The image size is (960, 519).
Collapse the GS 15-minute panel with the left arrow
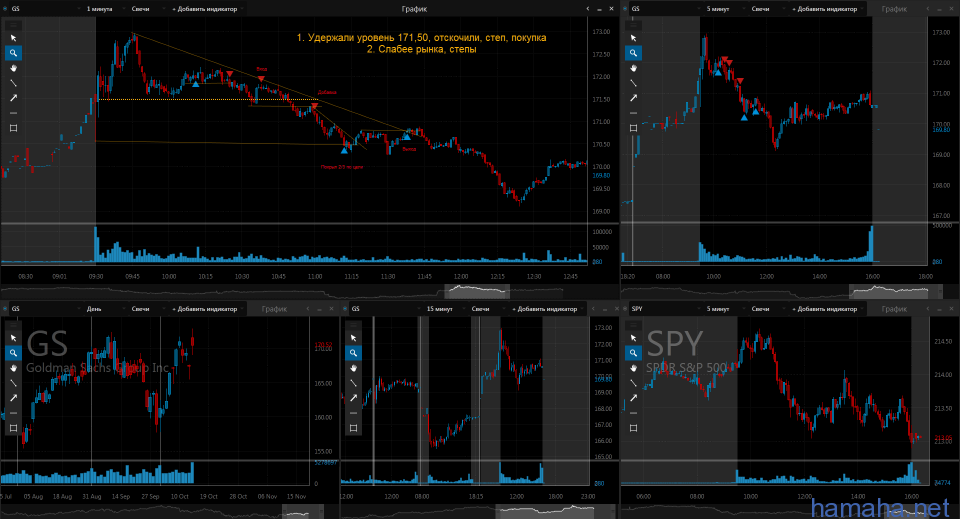tap(593, 308)
